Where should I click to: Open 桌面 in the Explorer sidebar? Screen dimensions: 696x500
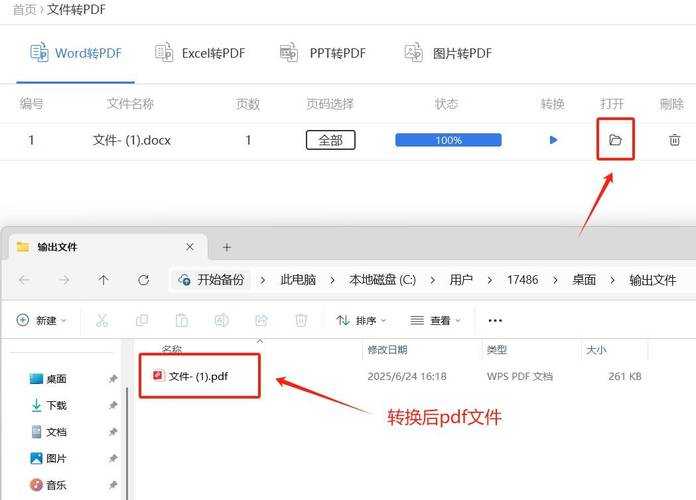pos(48,379)
